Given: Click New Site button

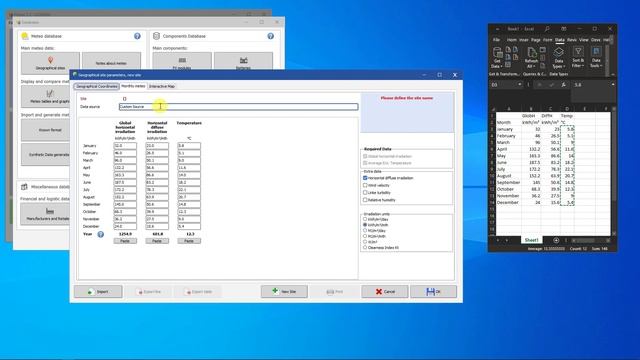Looking at the screenshot, I should pos(284,291).
